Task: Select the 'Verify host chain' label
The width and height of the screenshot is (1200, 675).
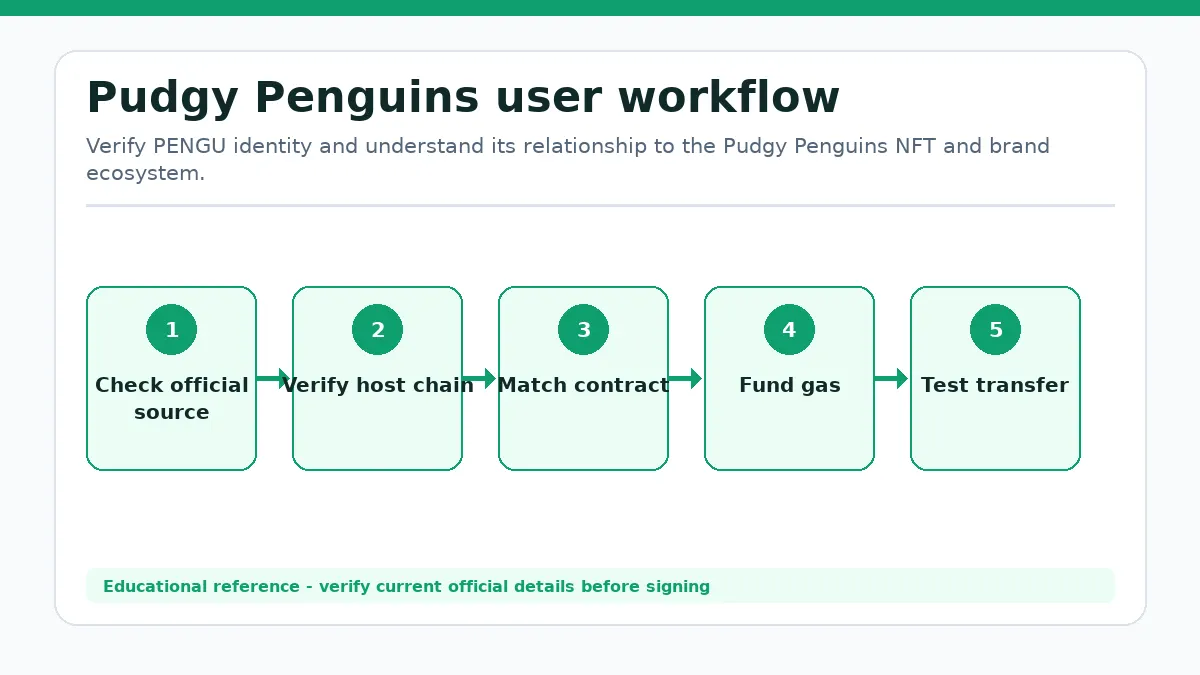Action: (x=377, y=385)
